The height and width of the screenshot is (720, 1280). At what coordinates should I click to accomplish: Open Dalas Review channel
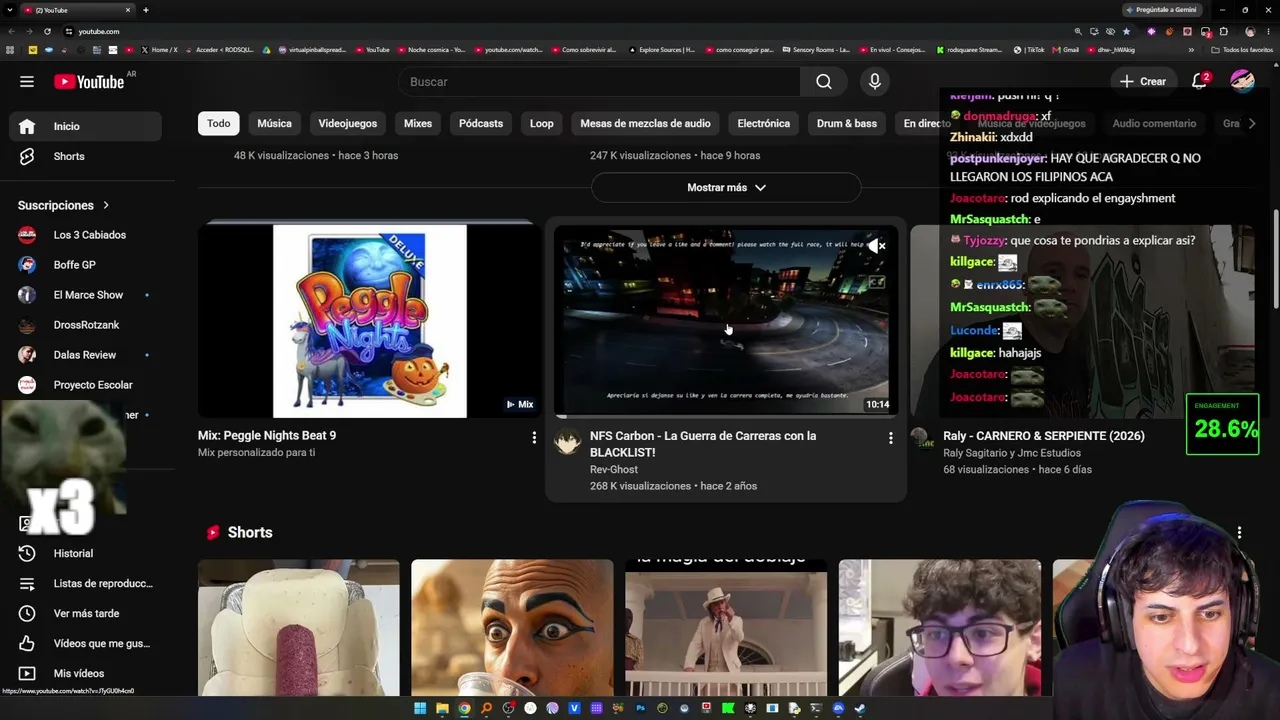pyautogui.click(x=85, y=355)
